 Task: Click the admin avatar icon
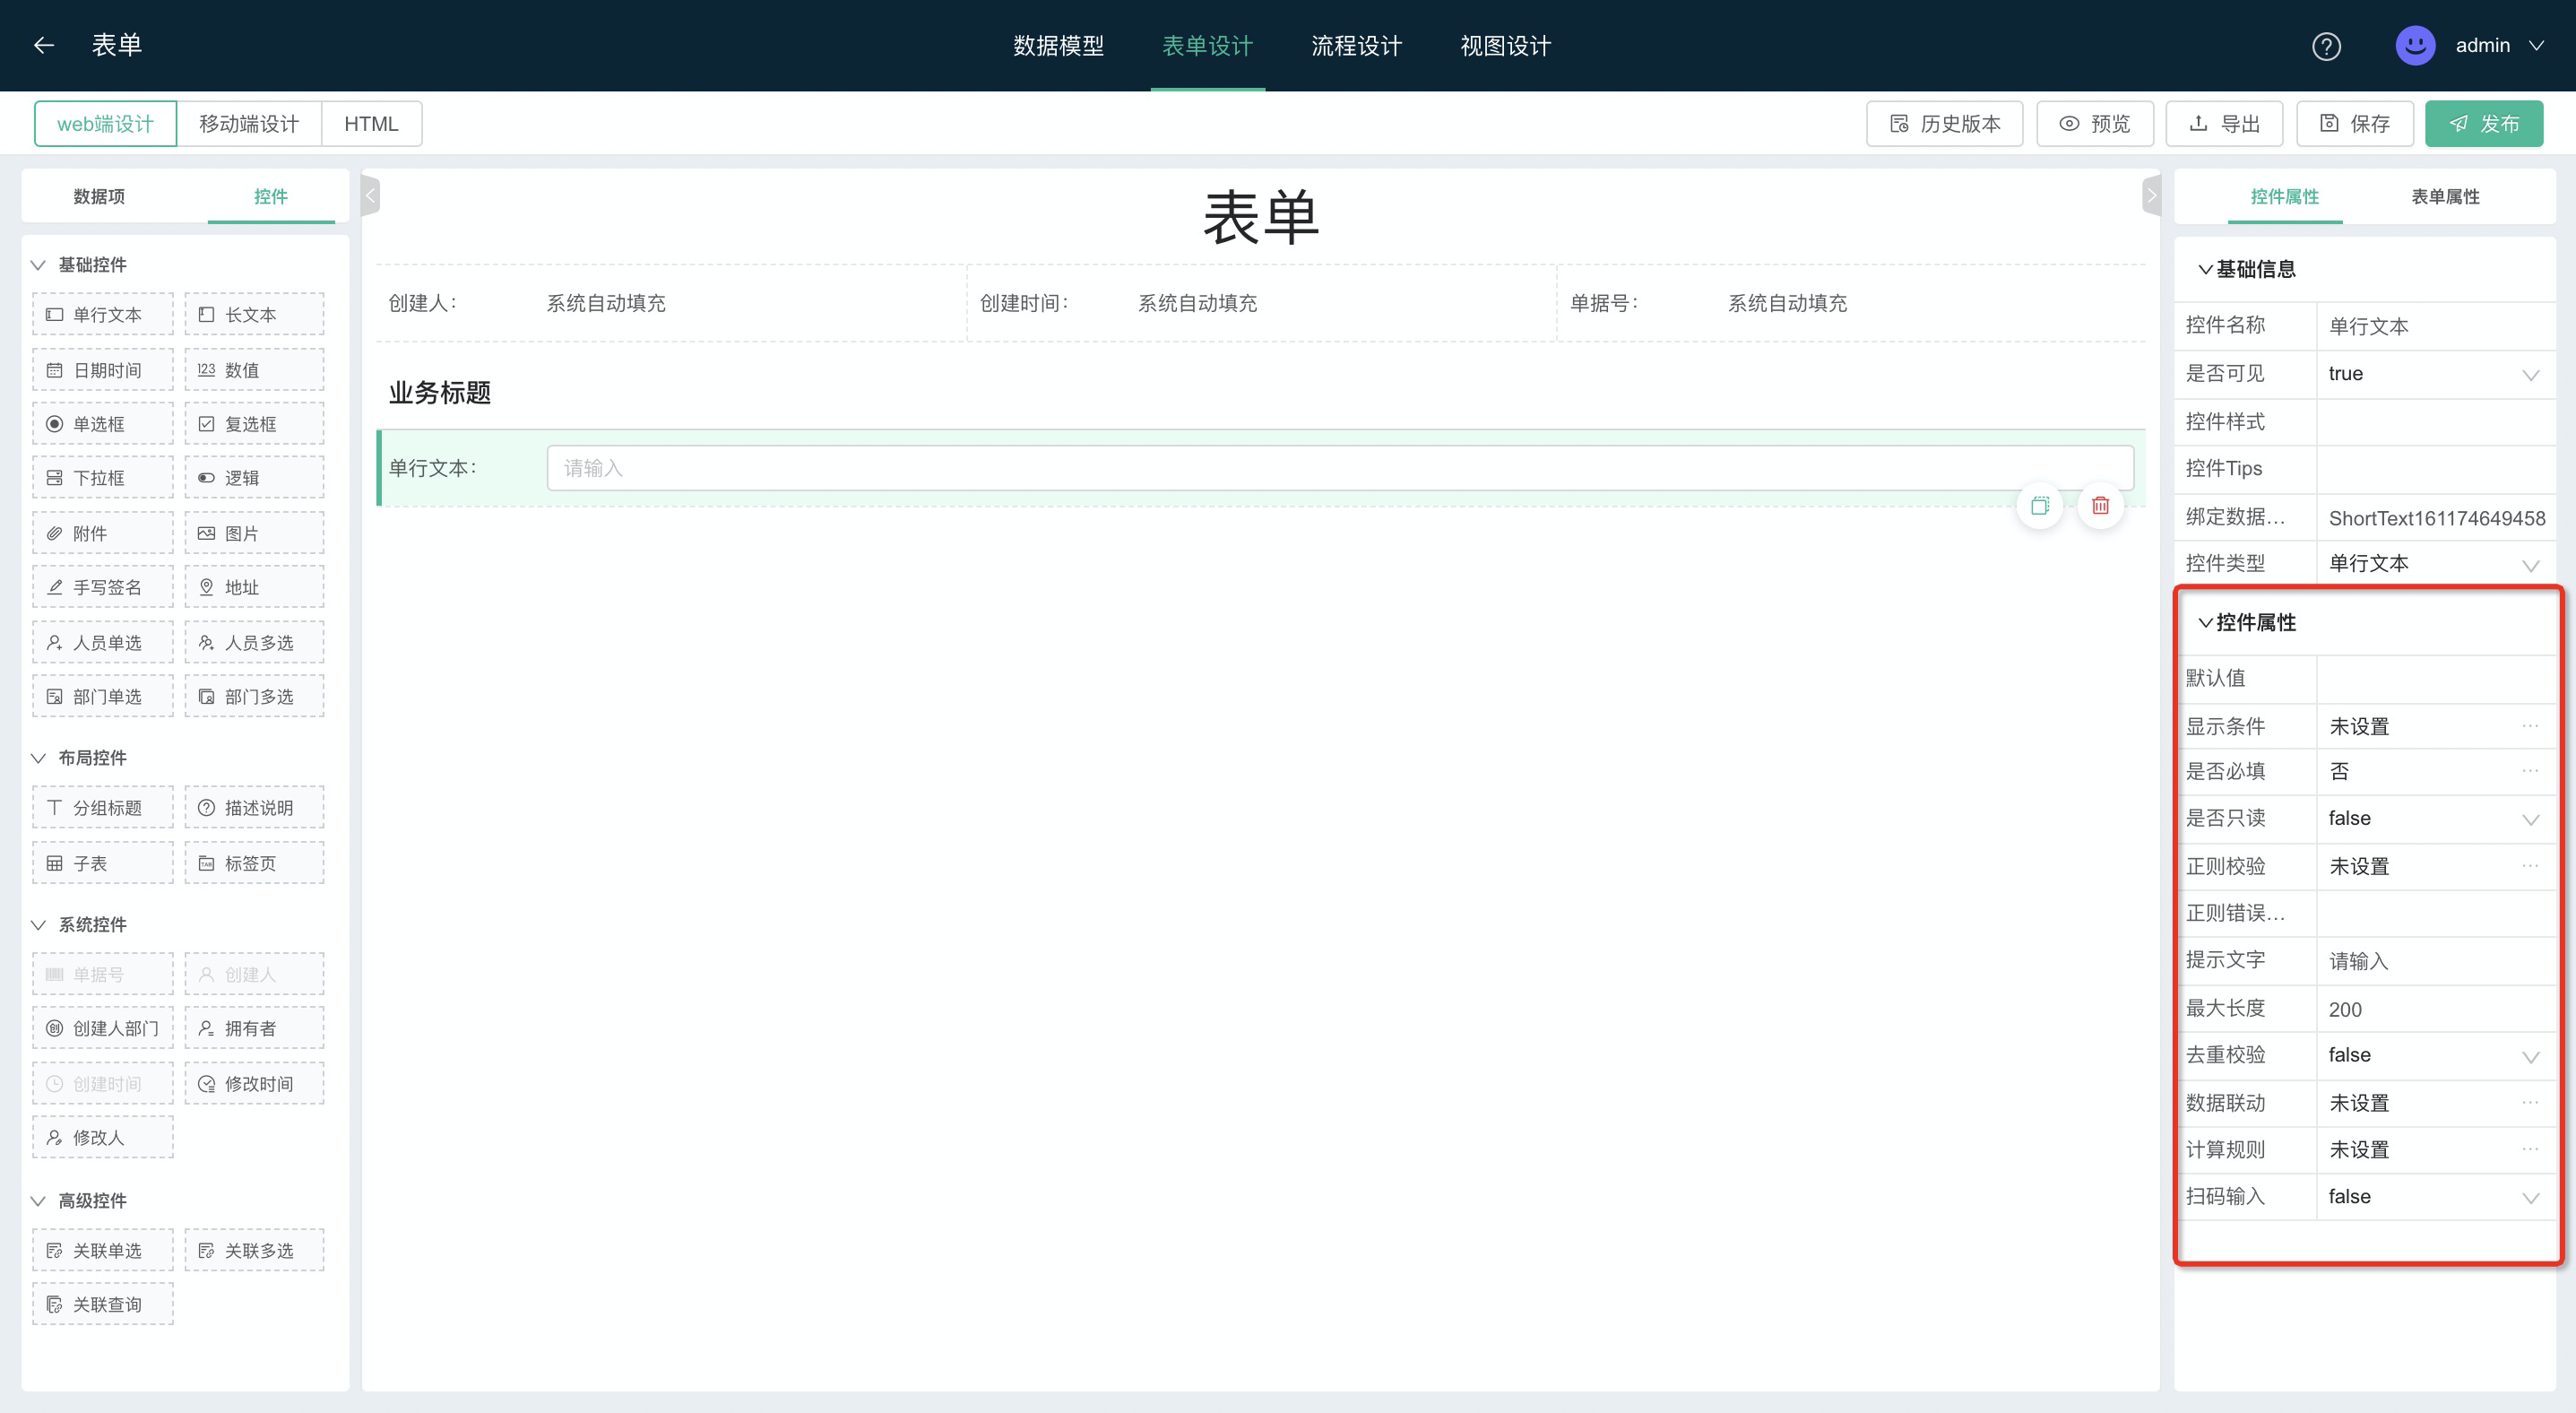(2415, 45)
